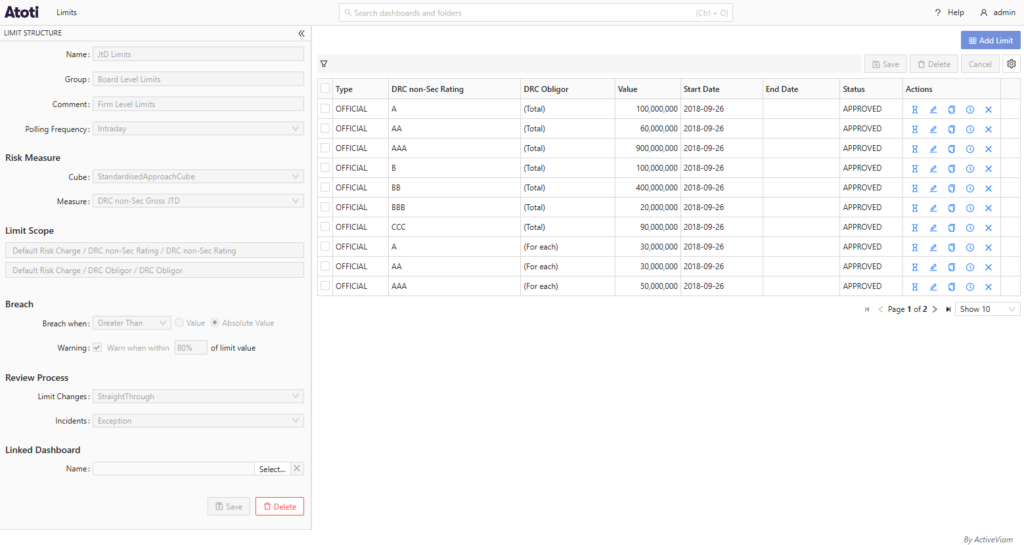Click the copy icon in the AA (Total) row
This screenshot has height=545, width=1024.
point(952,129)
